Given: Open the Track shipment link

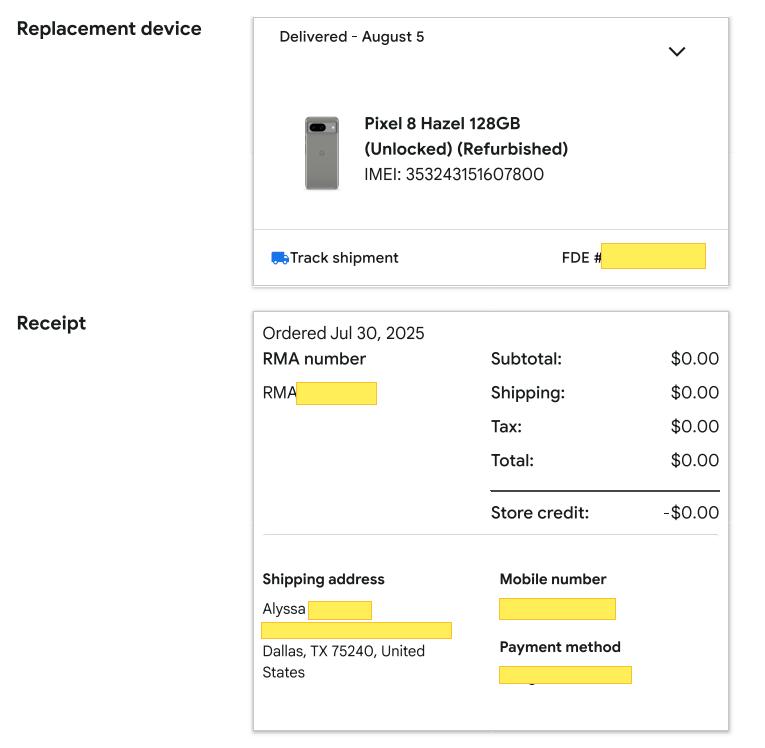Looking at the screenshot, I should pyautogui.click(x=344, y=258).
